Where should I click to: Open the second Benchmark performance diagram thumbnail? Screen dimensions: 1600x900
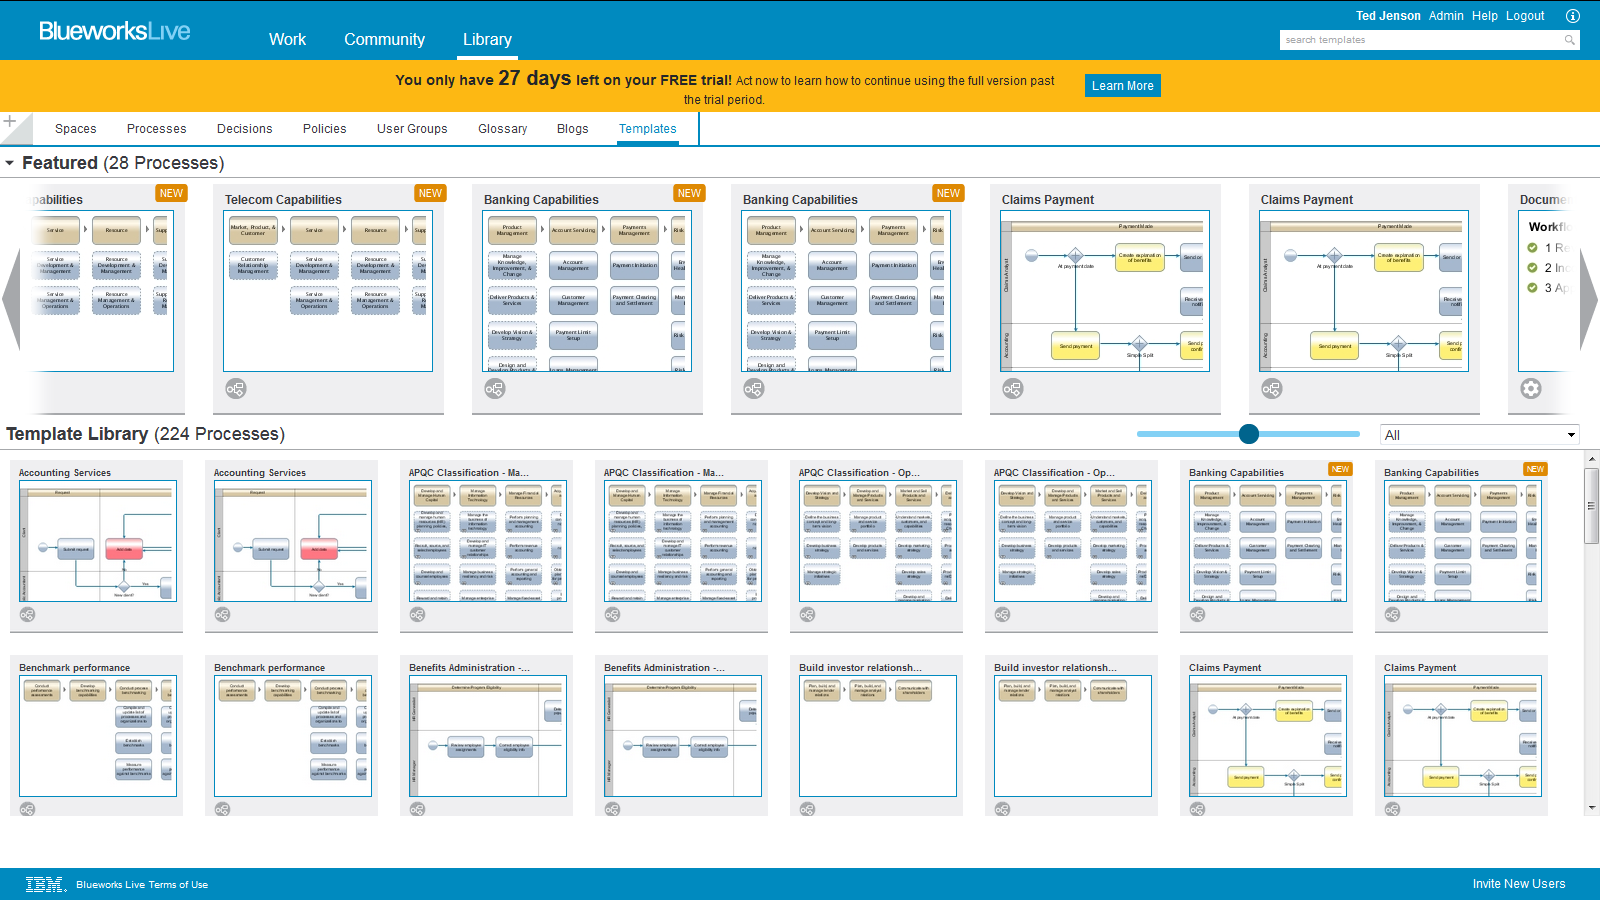point(293,736)
